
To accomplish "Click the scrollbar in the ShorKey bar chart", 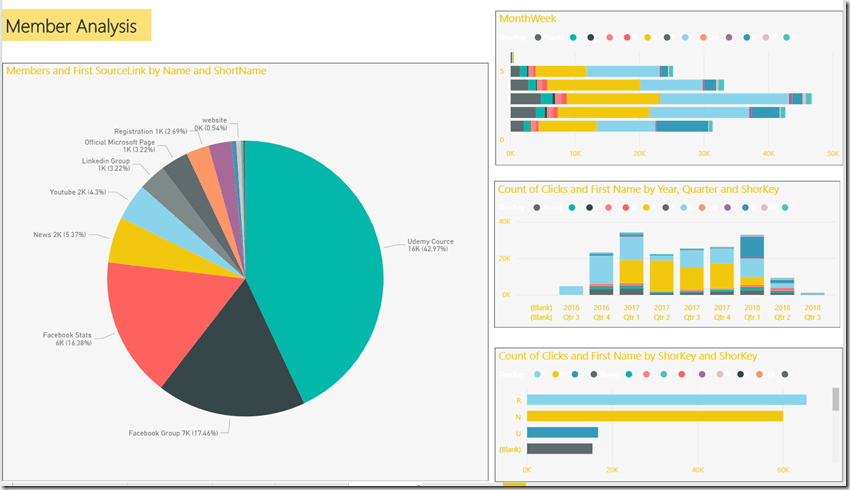I will click(834, 400).
